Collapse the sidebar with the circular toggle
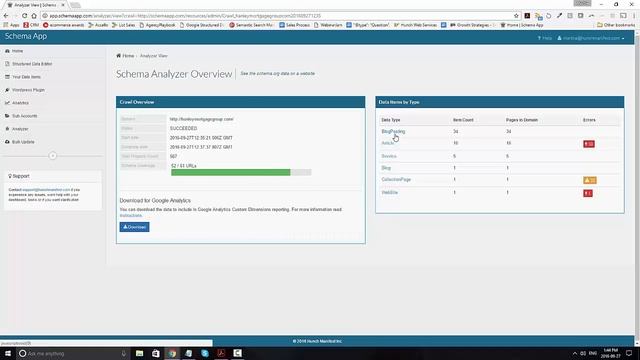 coord(53,156)
